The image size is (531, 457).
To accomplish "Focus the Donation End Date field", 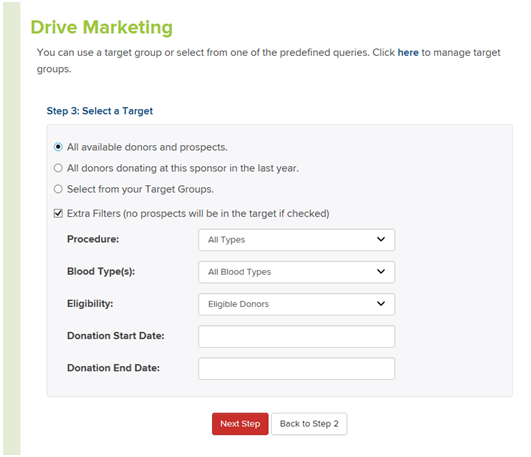I will click(x=296, y=369).
